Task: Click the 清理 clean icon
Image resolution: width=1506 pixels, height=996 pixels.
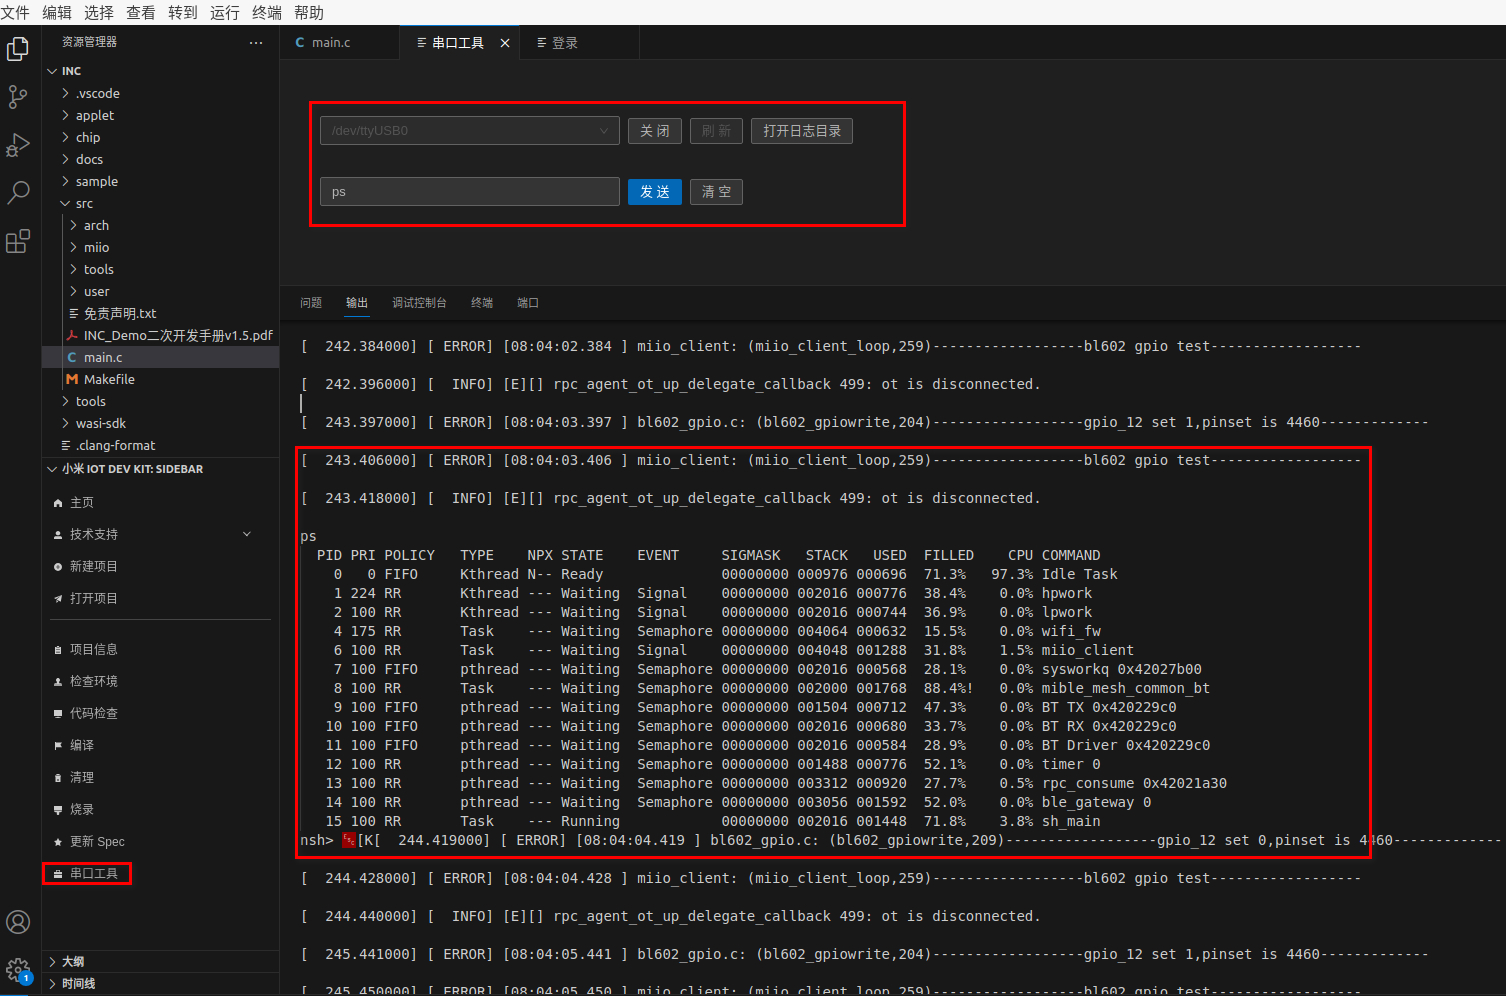Action: (x=58, y=778)
